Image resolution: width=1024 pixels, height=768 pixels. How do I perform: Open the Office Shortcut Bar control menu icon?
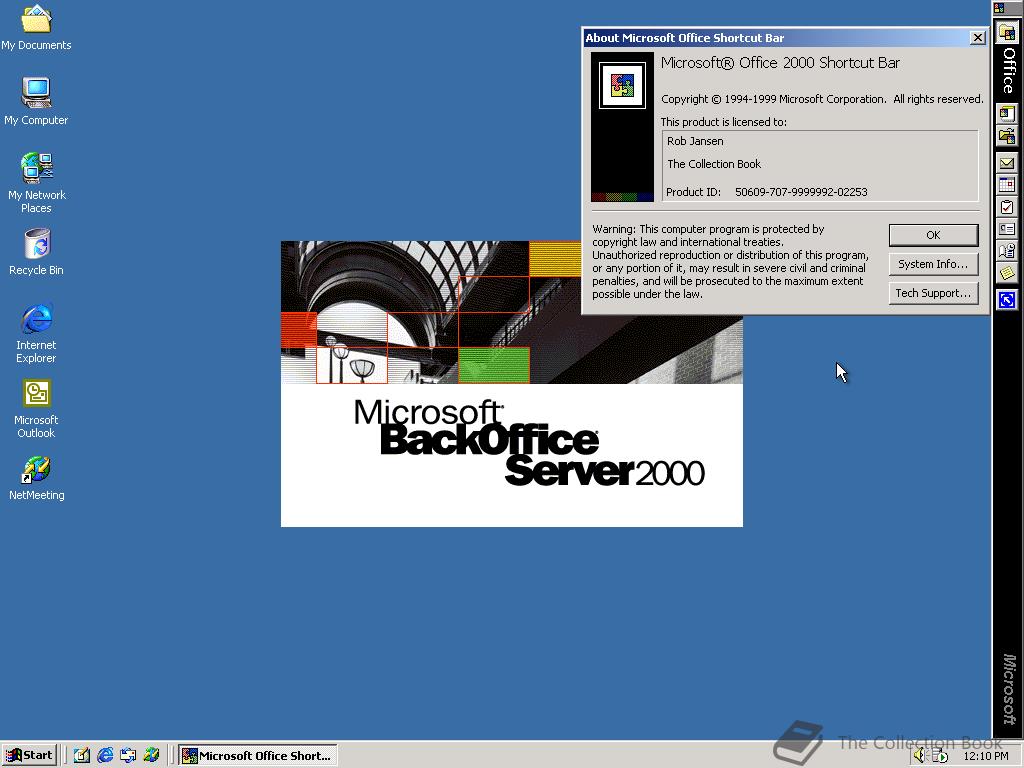tap(999, 7)
